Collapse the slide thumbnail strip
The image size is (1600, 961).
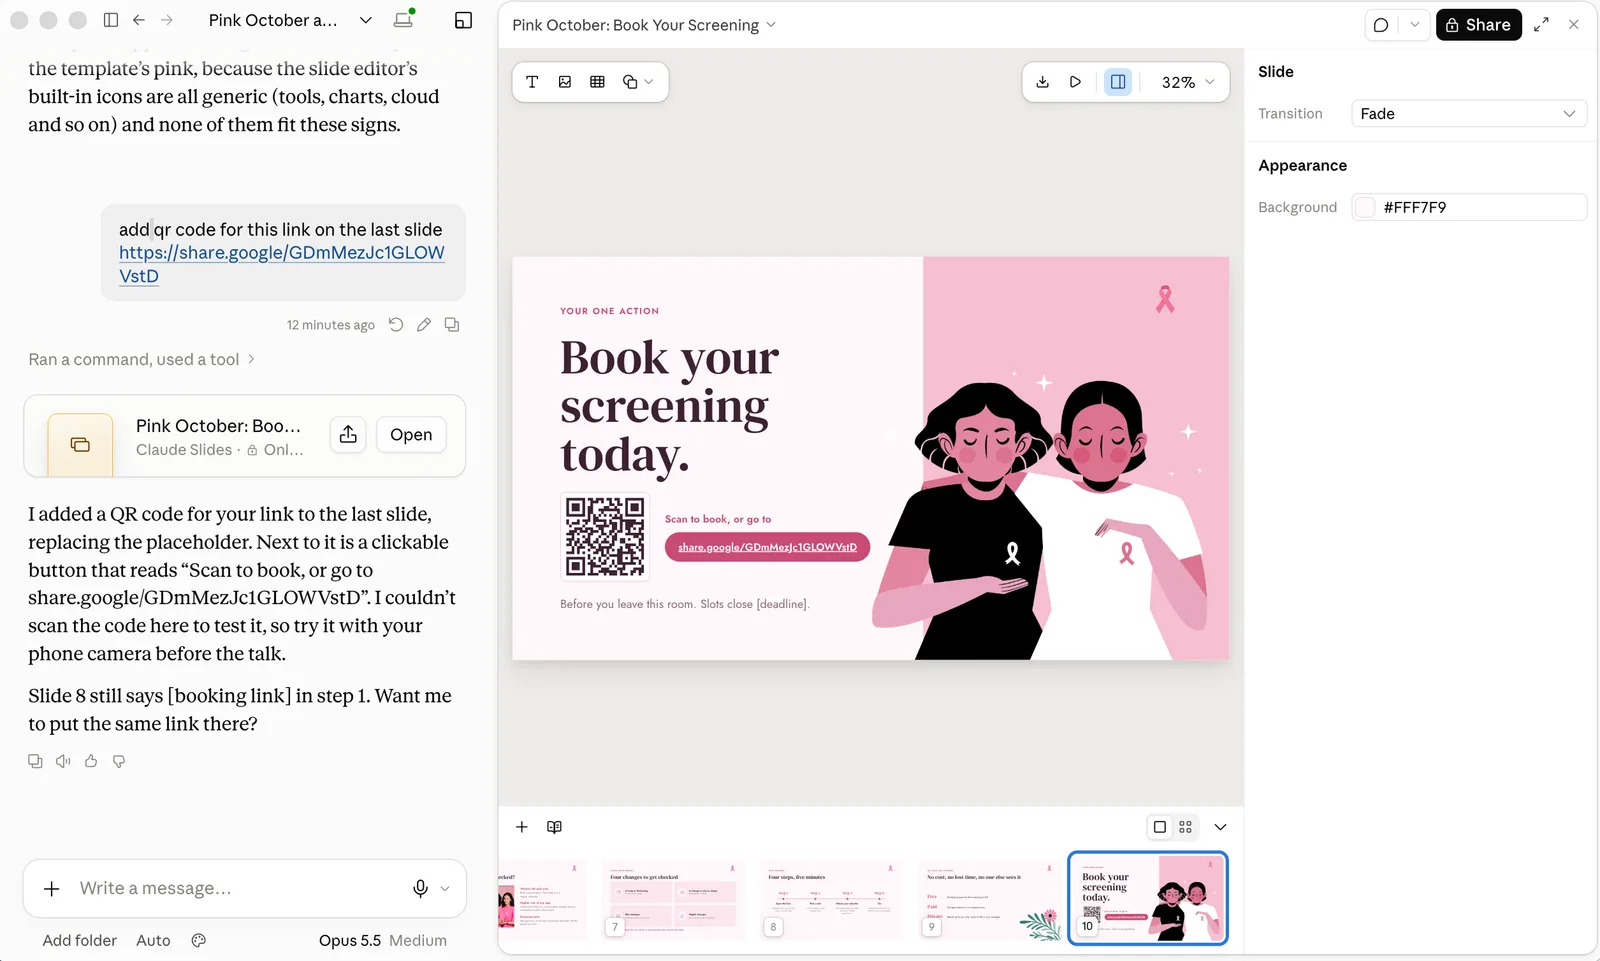1220,827
